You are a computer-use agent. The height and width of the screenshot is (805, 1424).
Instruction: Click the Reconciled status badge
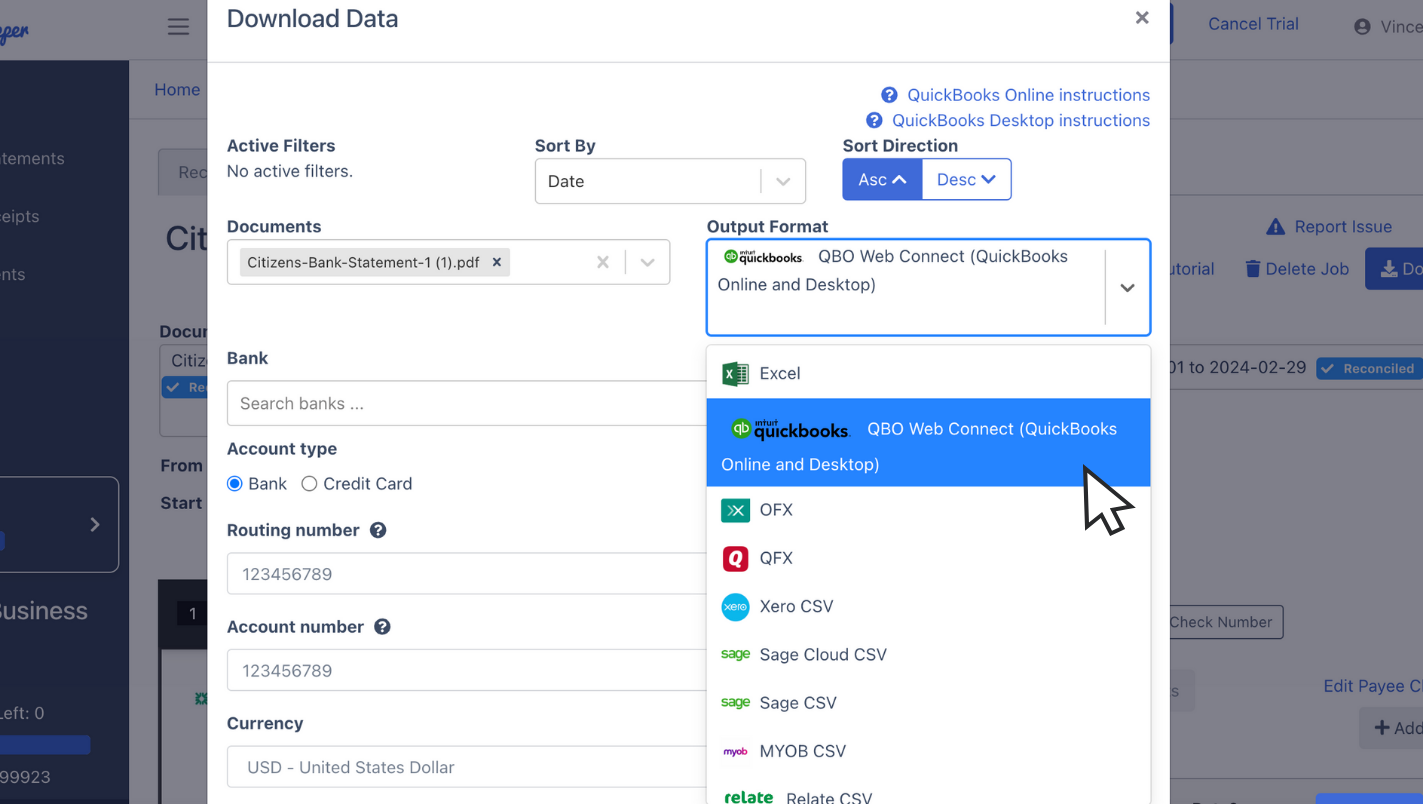click(x=1369, y=368)
